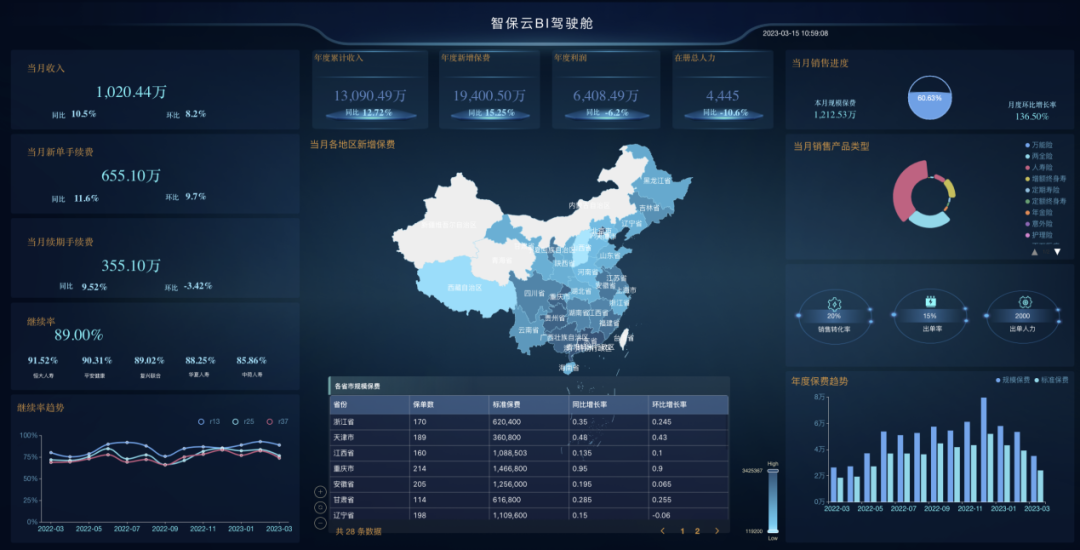Click the 85.86% 中荷人寿 continuation rate
Image resolution: width=1080 pixels, height=550 pixels.
(251, 360)
